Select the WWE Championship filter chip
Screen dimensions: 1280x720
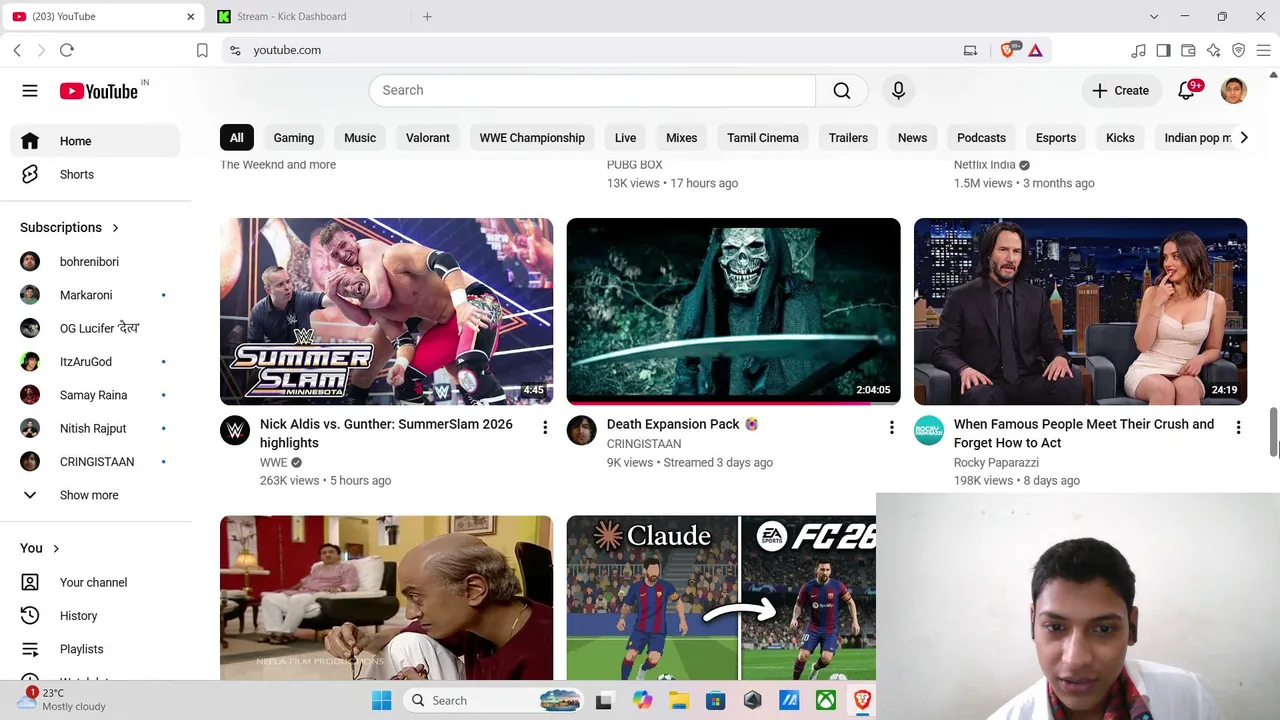(x=532, y=138)
